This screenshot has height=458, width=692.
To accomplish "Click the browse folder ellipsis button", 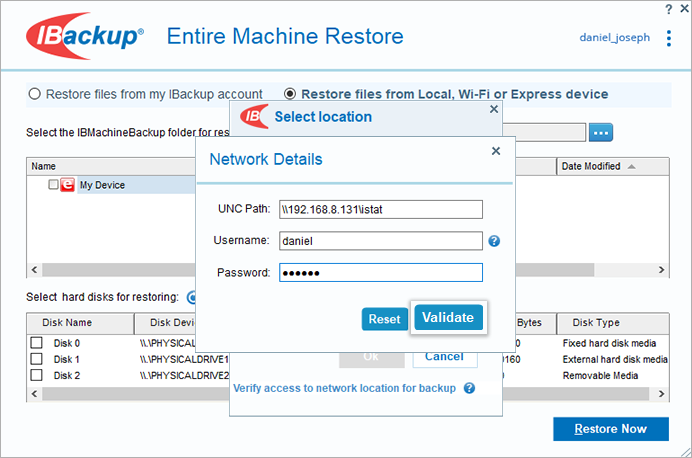I will (x=601, y=132).
